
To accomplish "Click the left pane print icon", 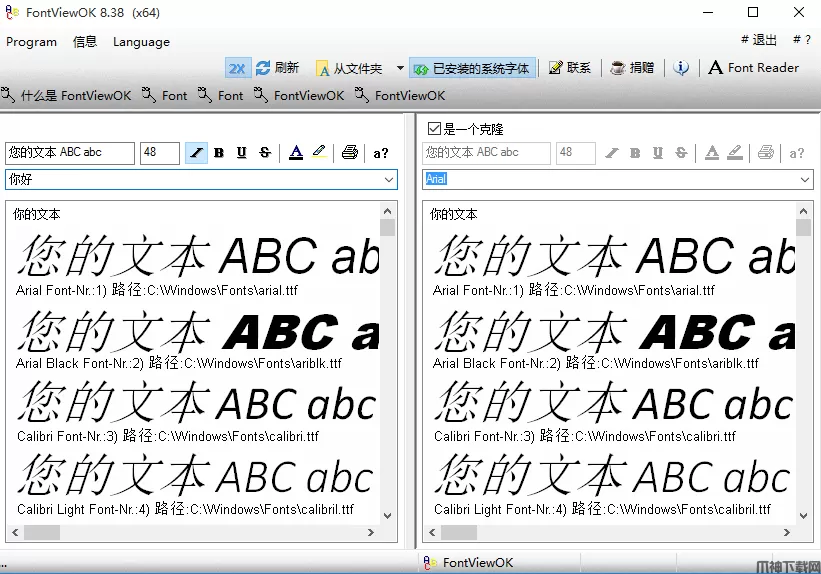I will pyautogui.click(x=349, y=153).
